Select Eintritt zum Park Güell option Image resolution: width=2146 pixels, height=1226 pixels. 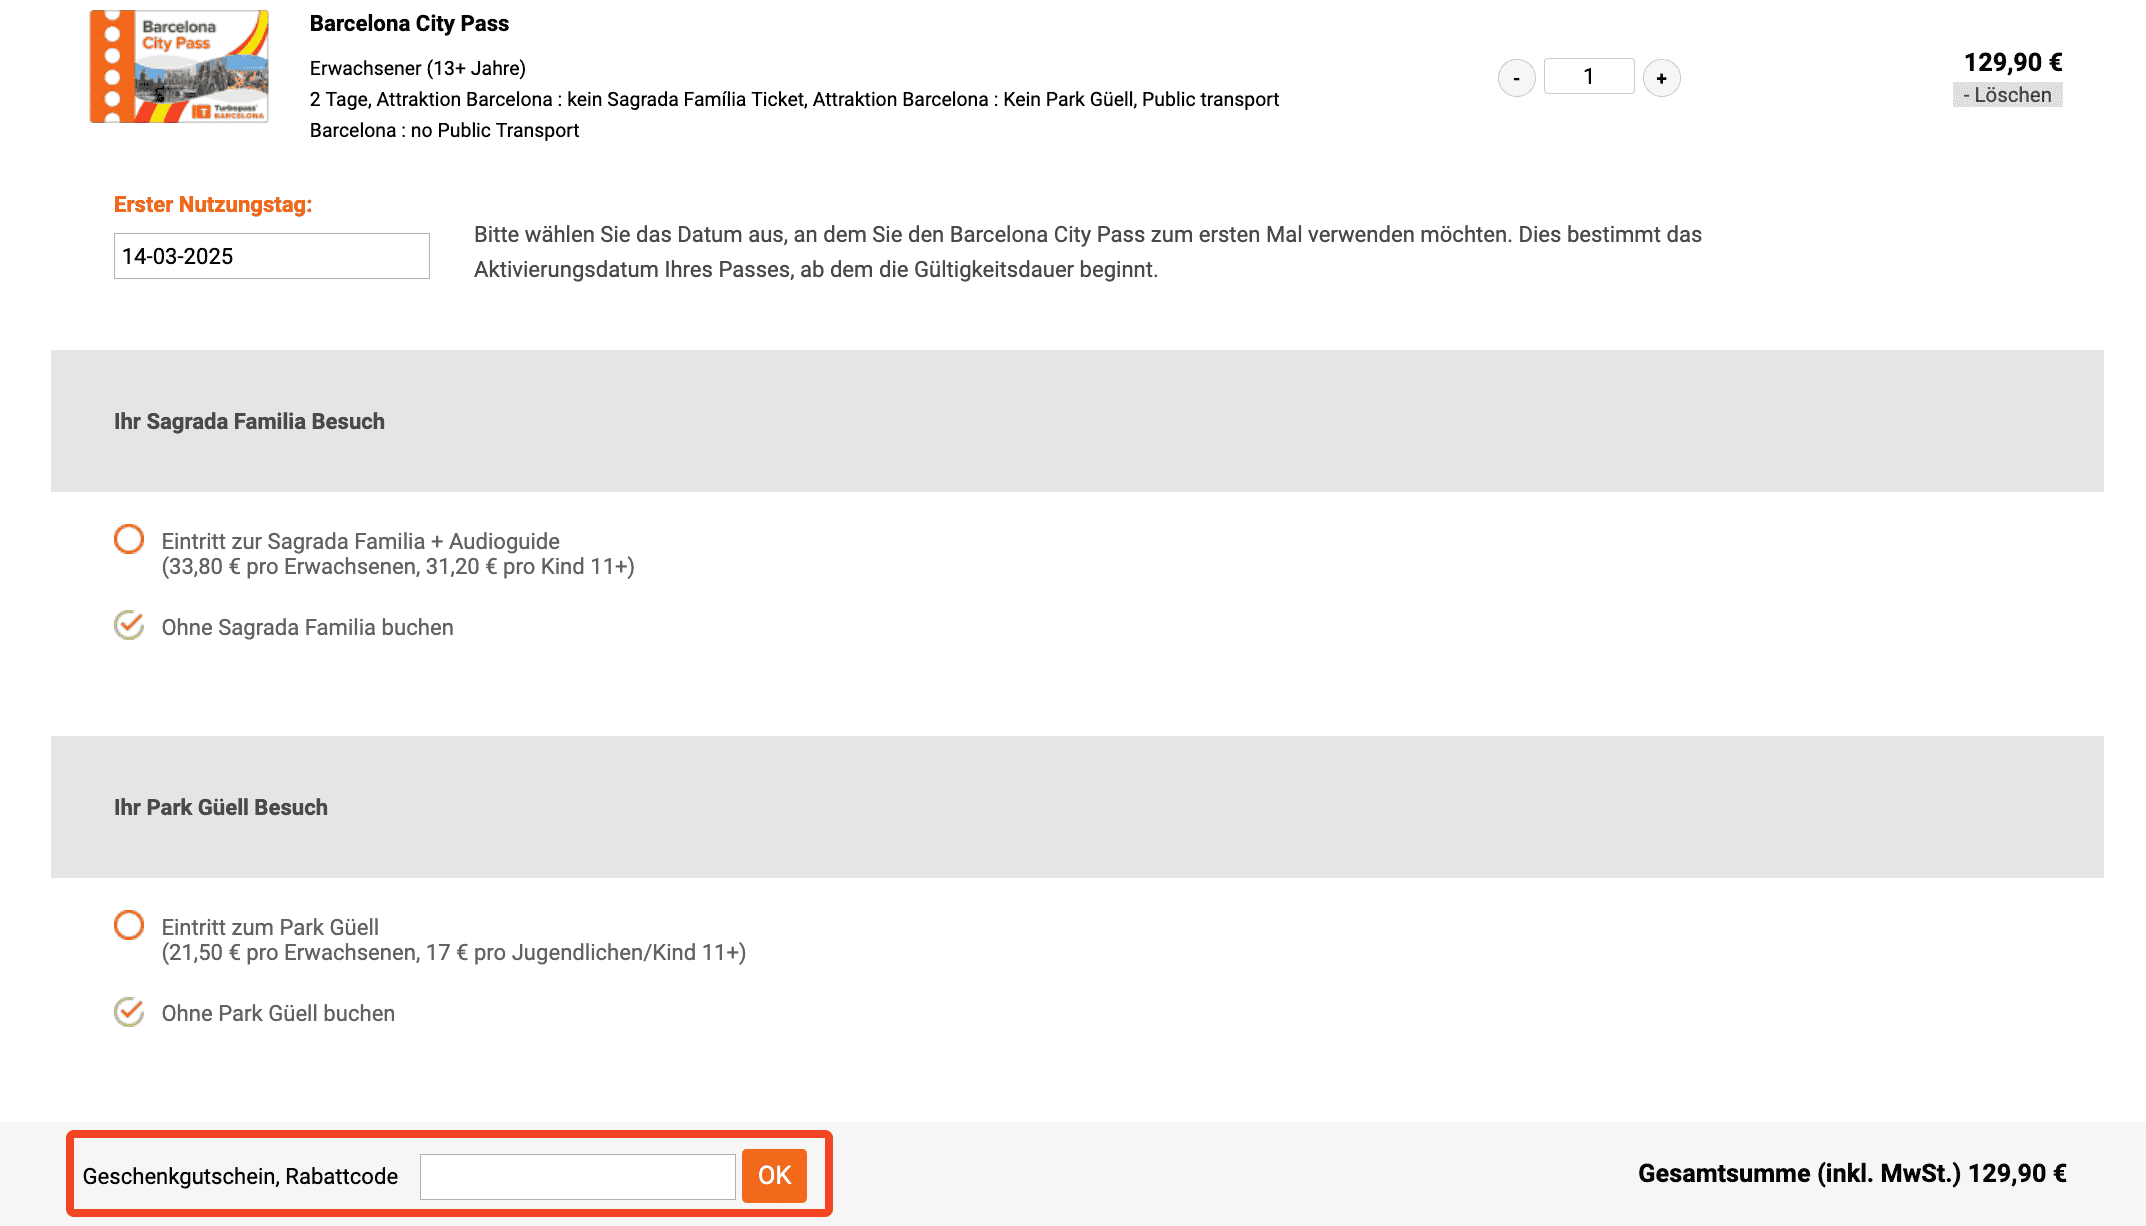coord(129,925)
